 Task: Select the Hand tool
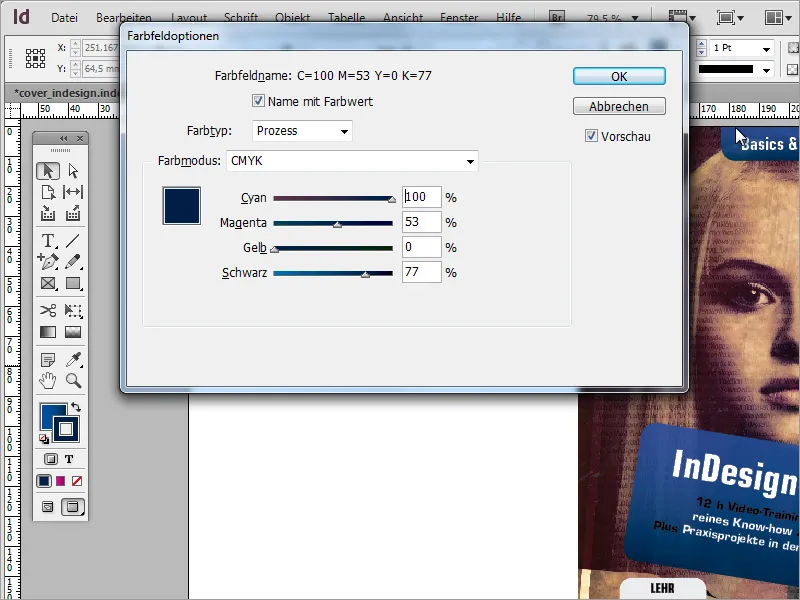coord(48,381)
